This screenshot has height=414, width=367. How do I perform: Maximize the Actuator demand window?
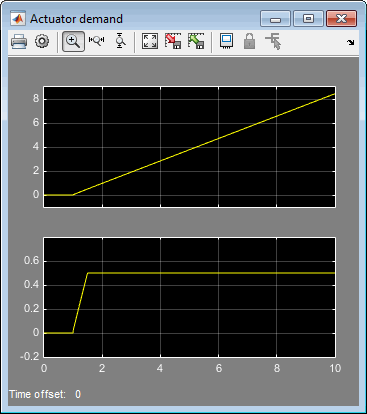pos(308,19)
